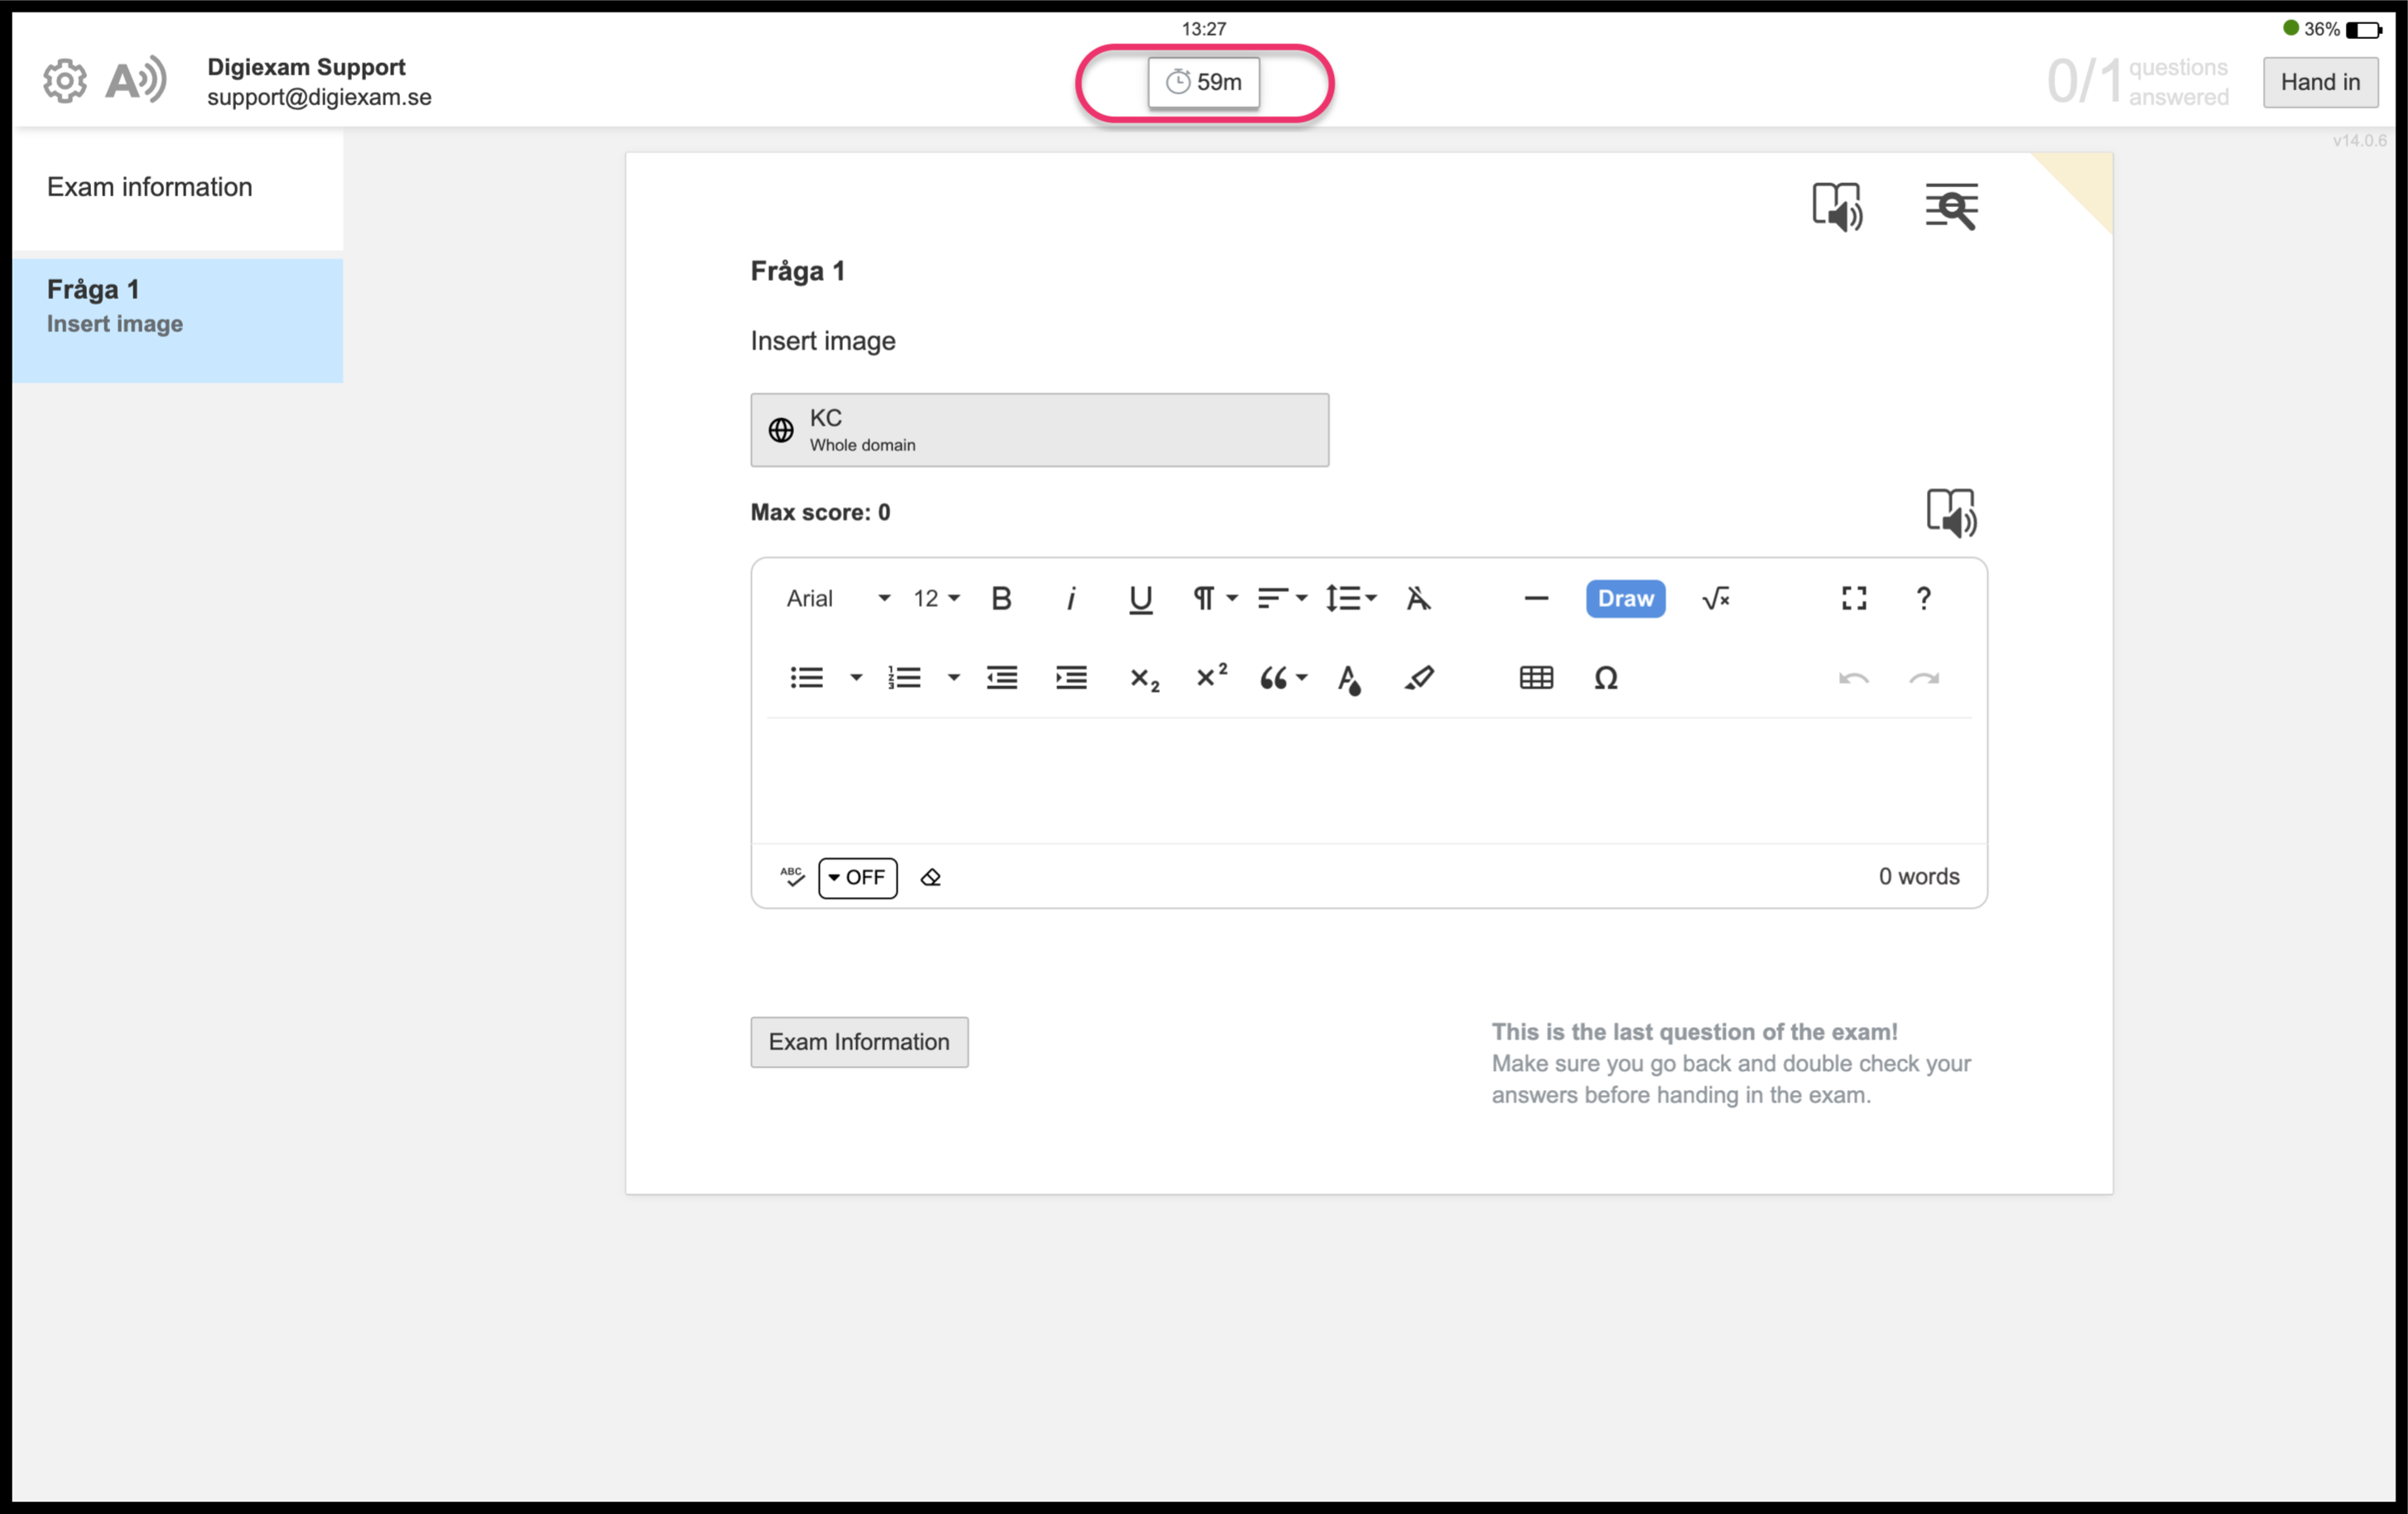Click the redo arrow
The image size is (2408, 1514).
[x=1923, y=678]
